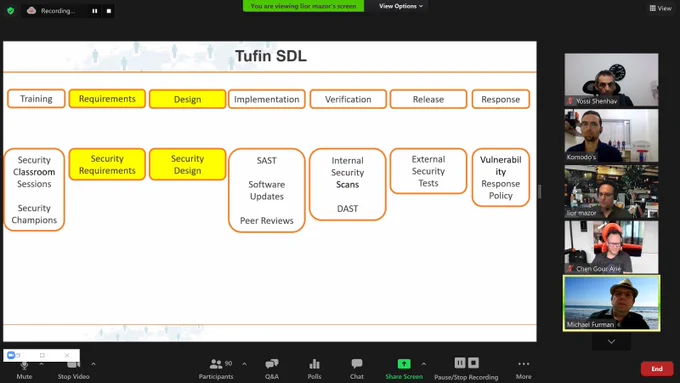This screenshot has width=680, height=383.
Task: Click the green Share Screen icon
Action: tap(404, 363)
